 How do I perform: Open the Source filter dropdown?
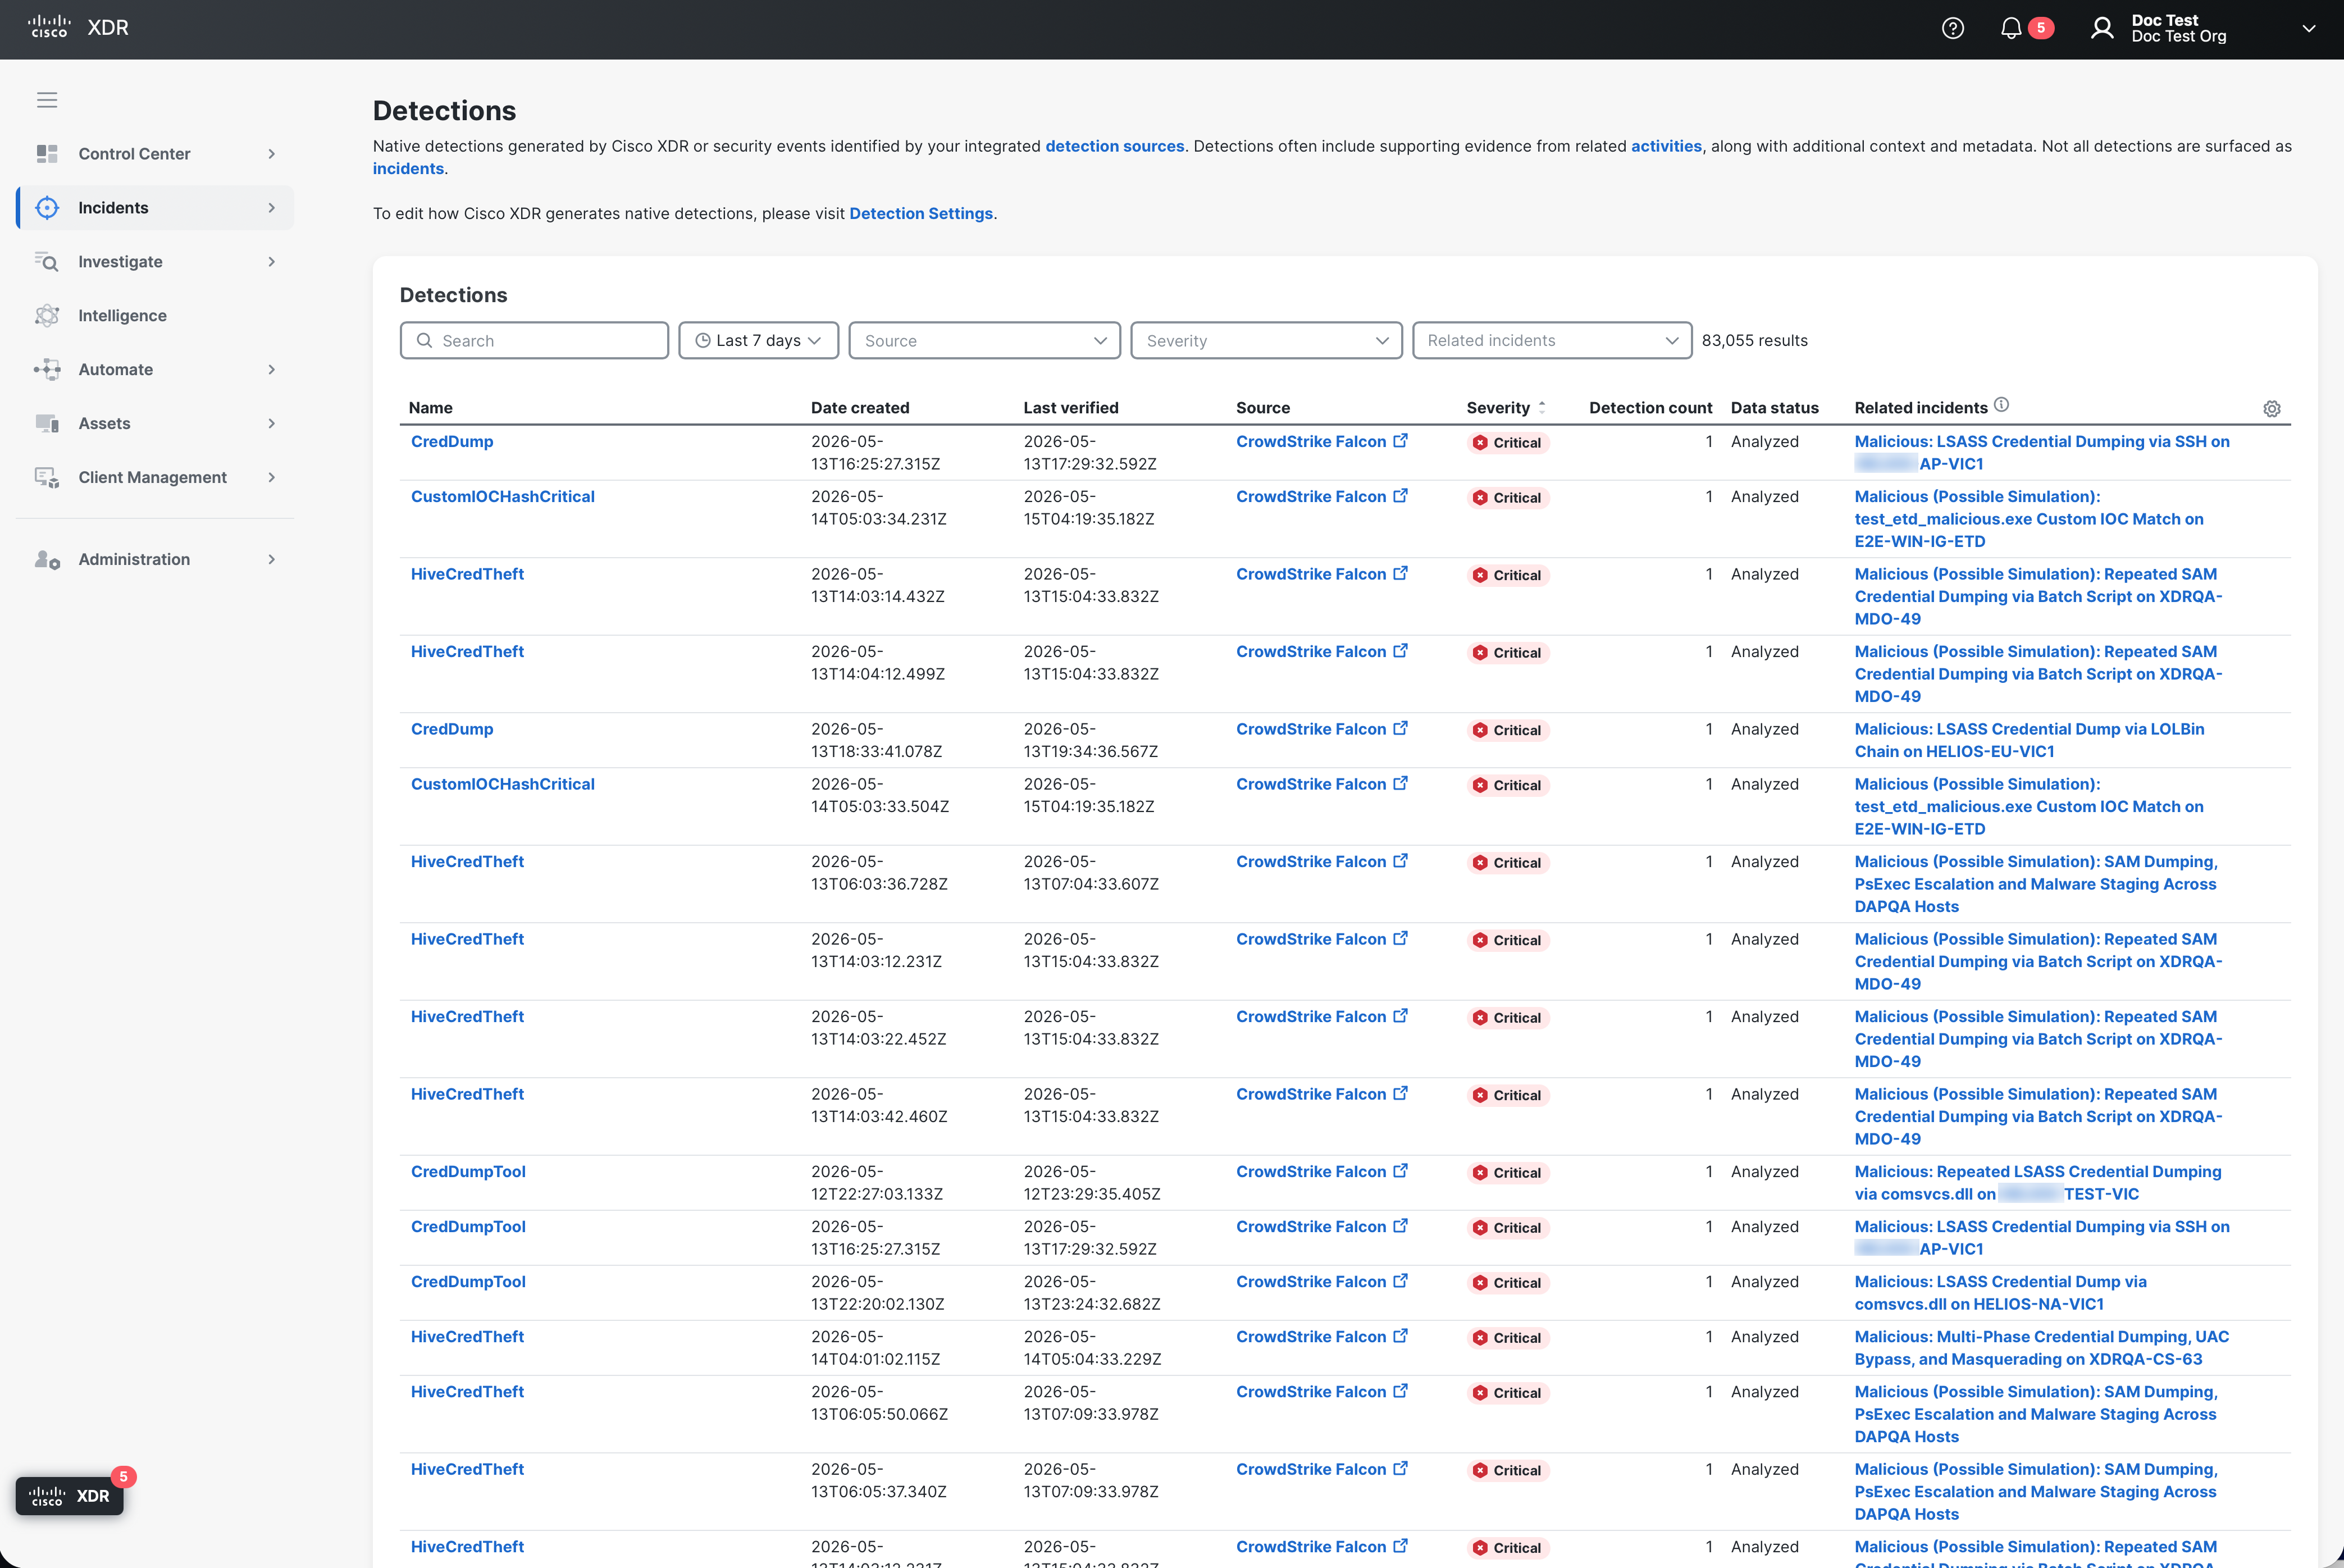pos(984,341)
